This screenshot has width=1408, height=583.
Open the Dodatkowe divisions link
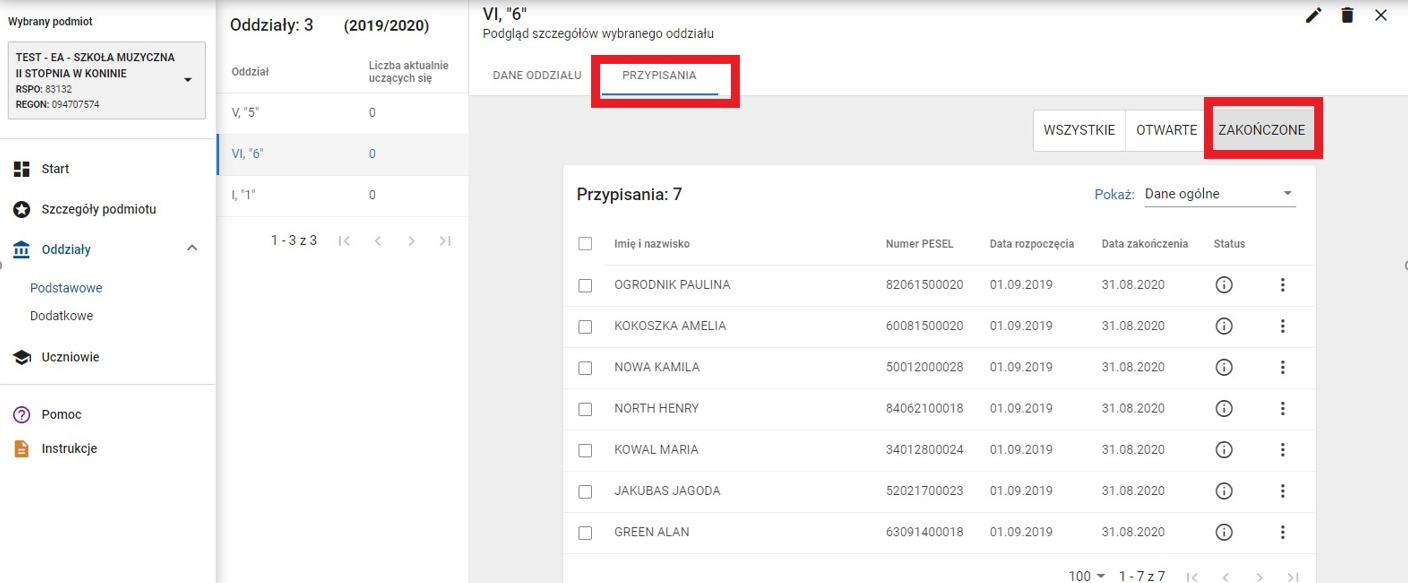pos(61,316)
